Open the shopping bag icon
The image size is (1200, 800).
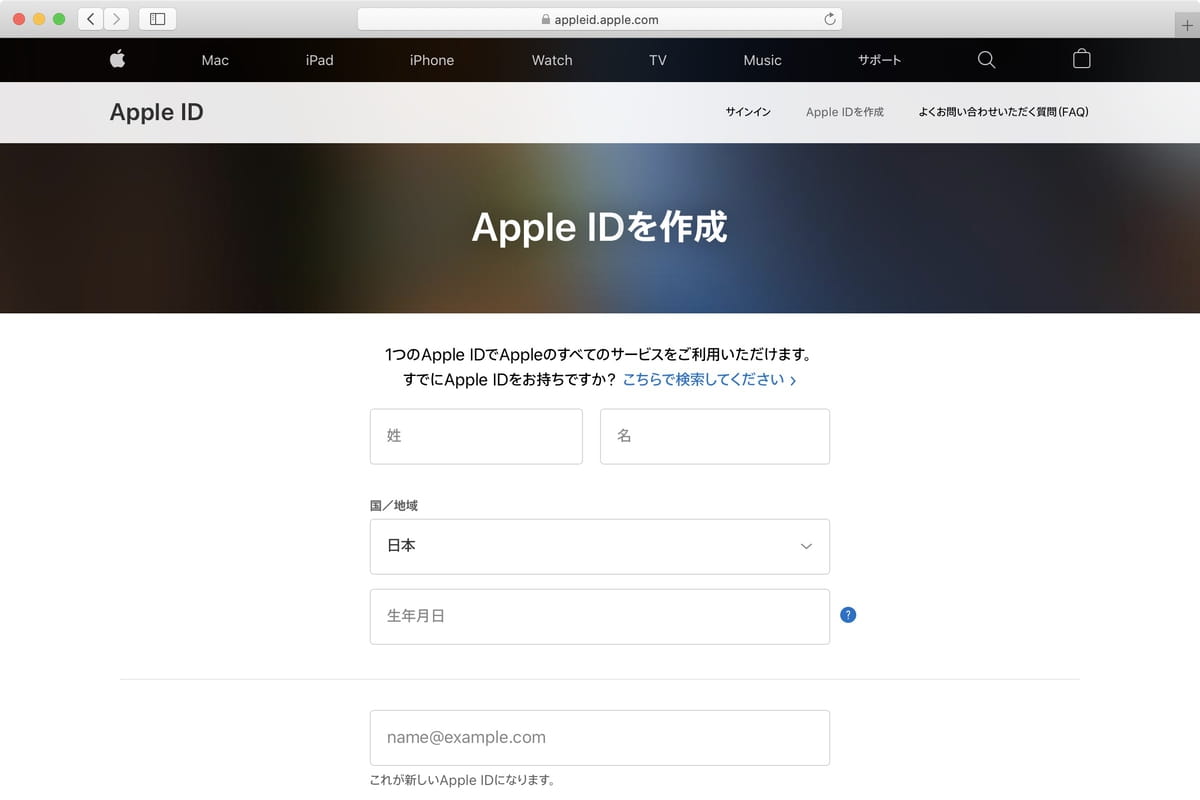1081,59
